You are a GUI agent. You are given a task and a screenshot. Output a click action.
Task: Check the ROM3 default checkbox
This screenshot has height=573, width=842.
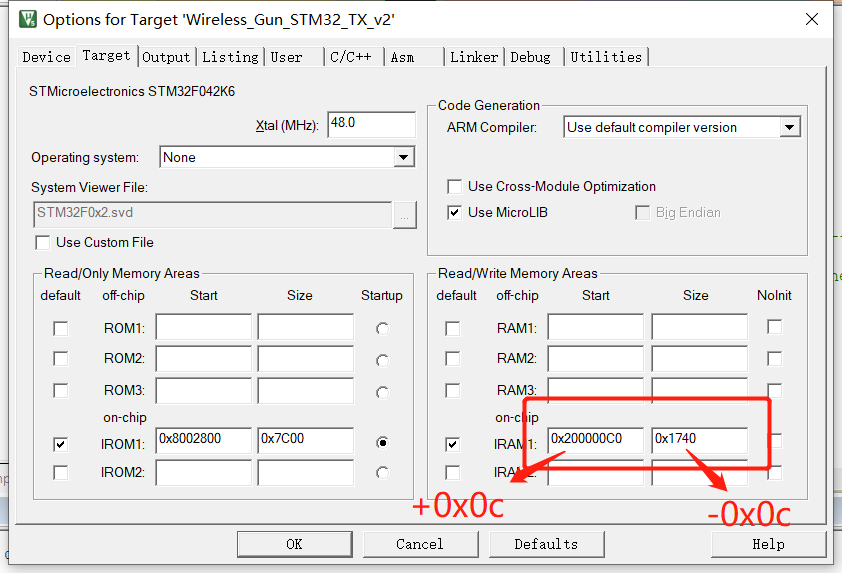pos(61,390)
